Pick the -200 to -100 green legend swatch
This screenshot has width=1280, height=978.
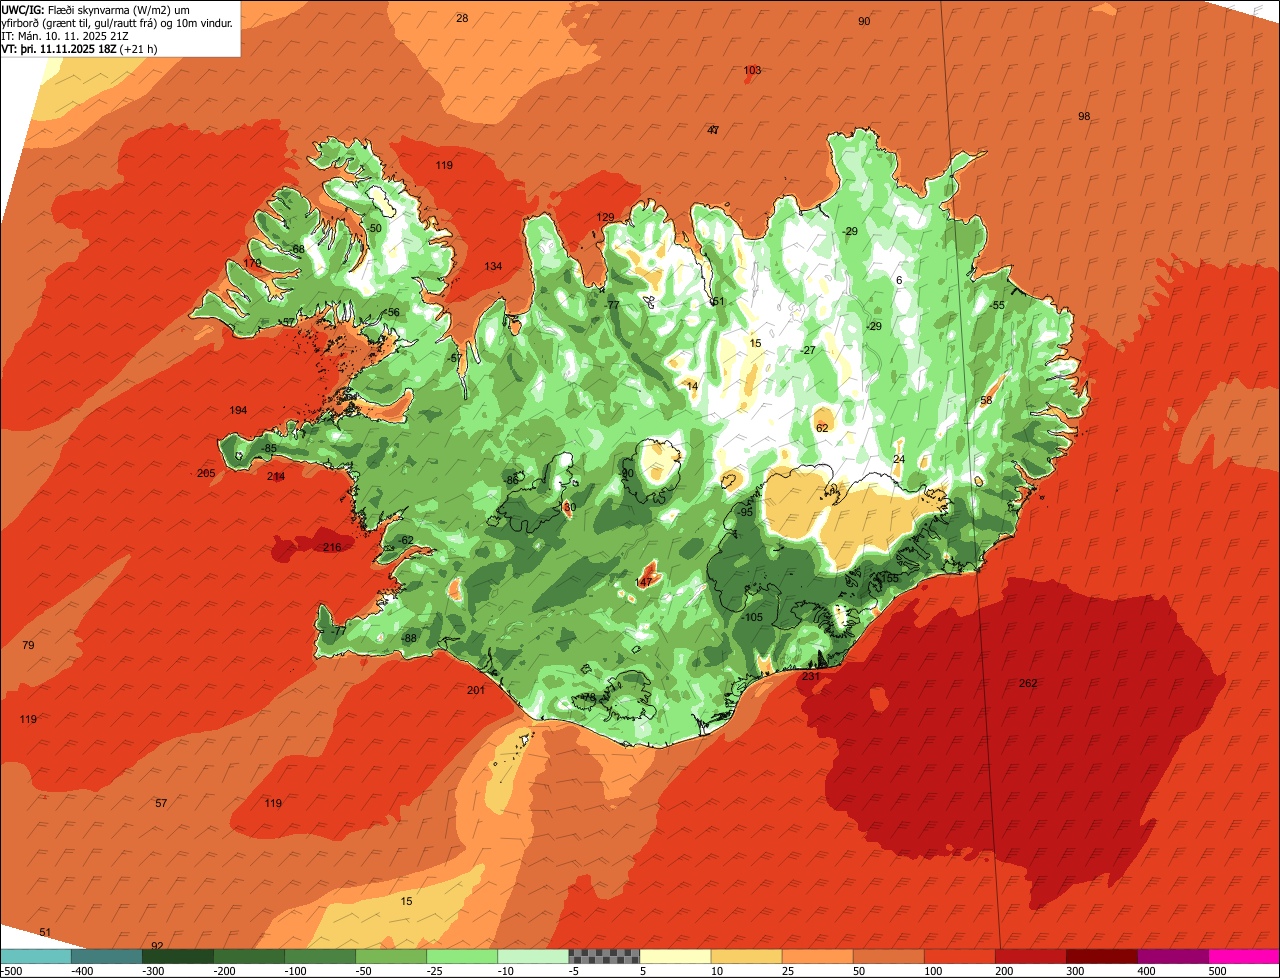click(x=248, y=956)
